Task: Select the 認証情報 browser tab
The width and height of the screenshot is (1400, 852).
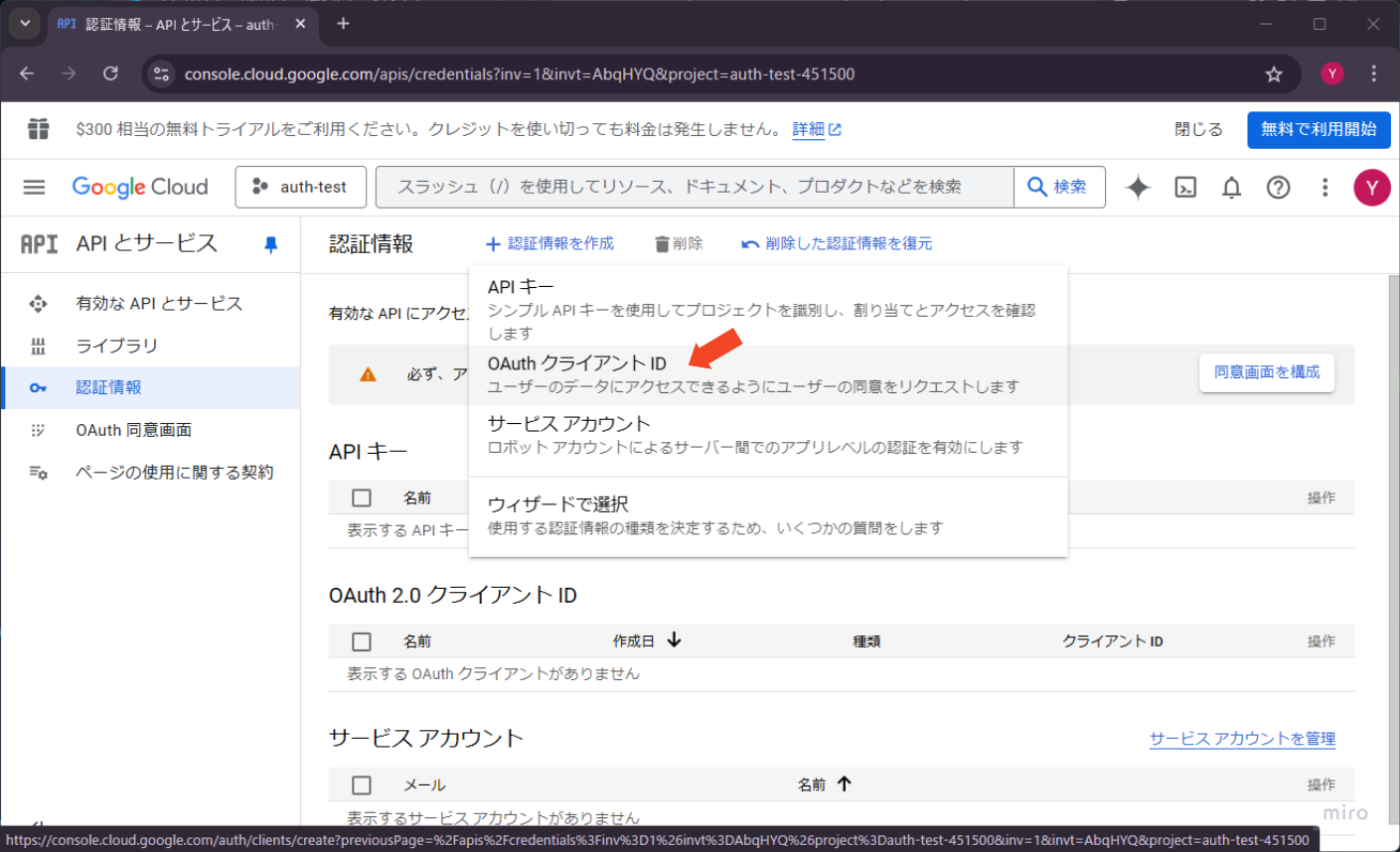Action: tap(185, 23)
